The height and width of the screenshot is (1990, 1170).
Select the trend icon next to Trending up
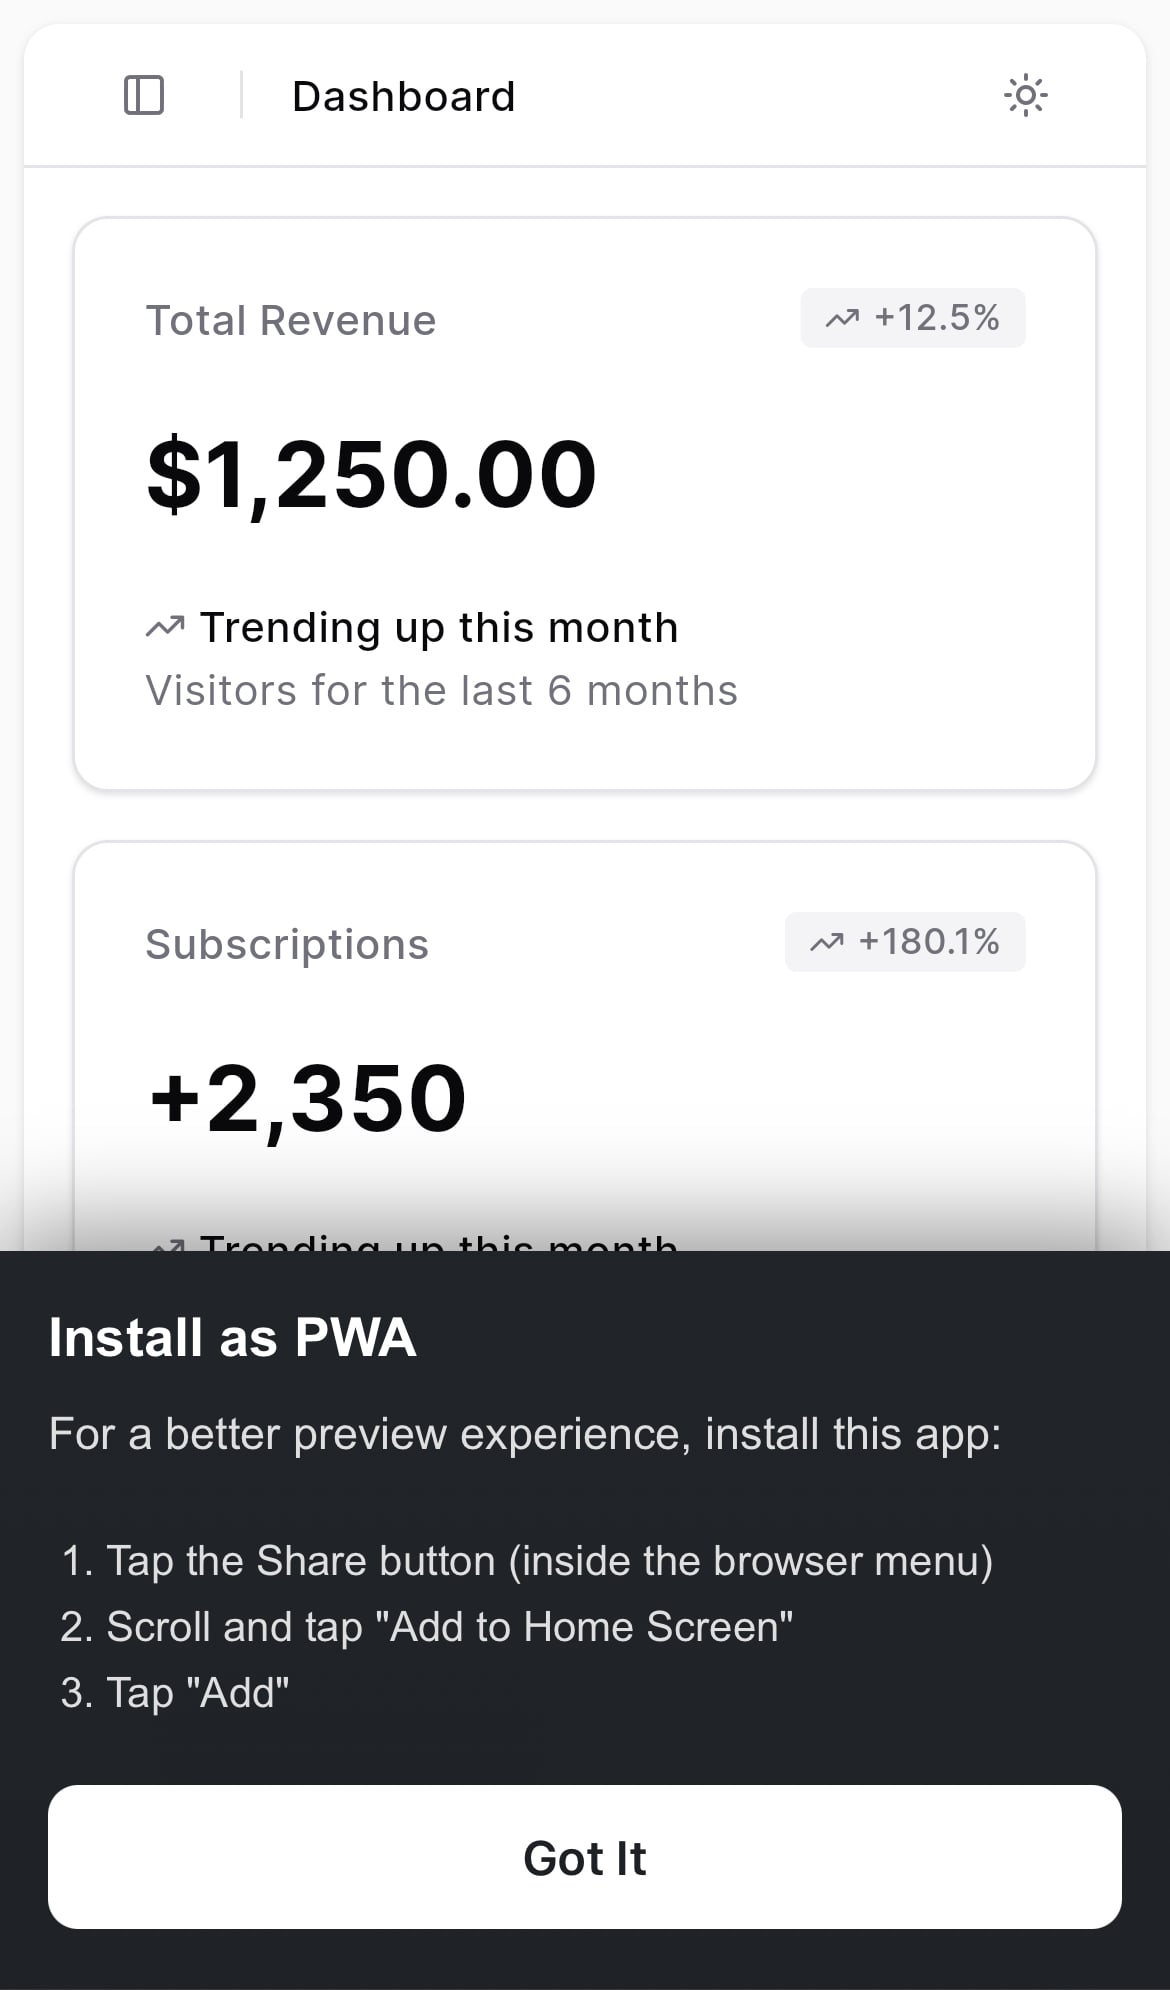click(x=167, y=626)
